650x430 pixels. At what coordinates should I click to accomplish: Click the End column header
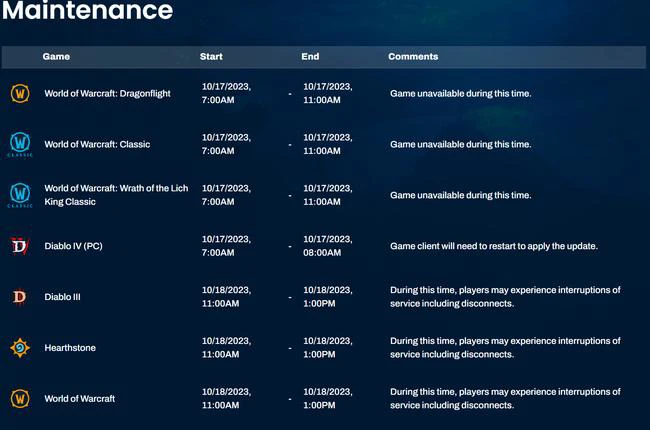click(x=310, y=56)
